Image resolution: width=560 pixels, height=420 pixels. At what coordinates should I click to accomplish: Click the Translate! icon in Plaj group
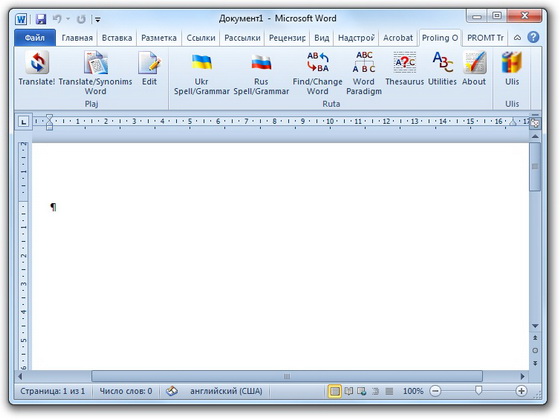(x=37, y=69)
